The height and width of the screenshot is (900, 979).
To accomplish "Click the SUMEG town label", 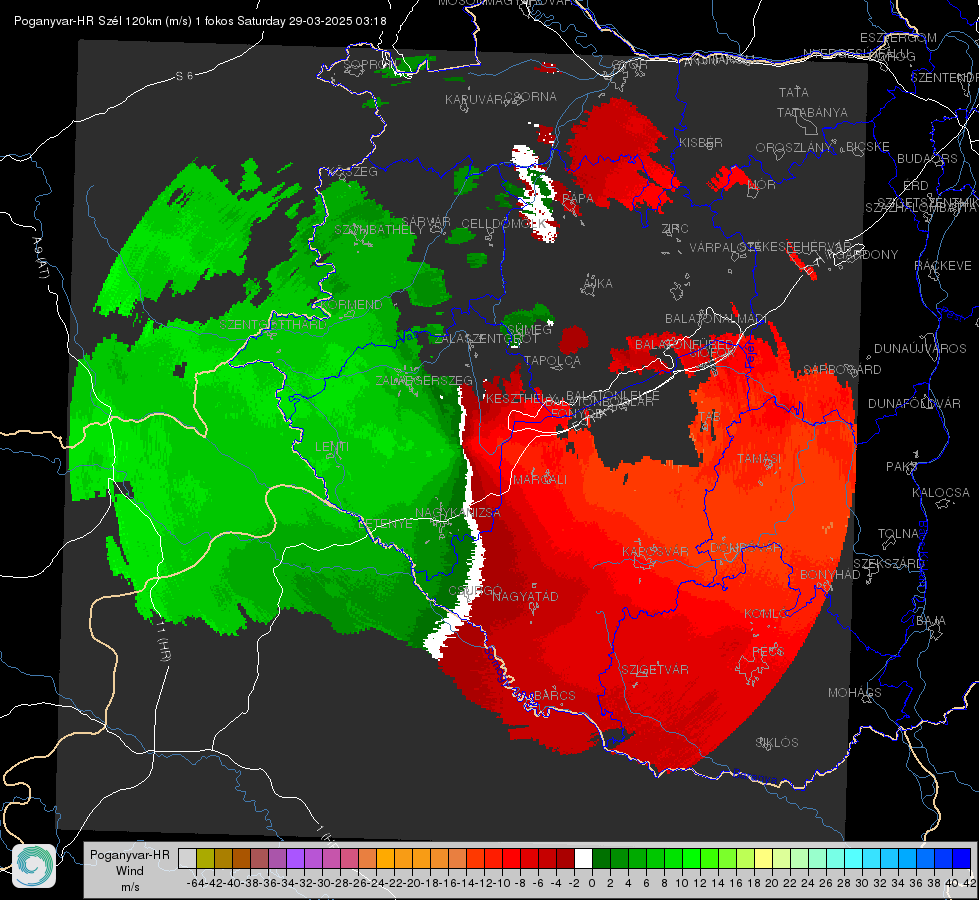I will tap(530, 329).
